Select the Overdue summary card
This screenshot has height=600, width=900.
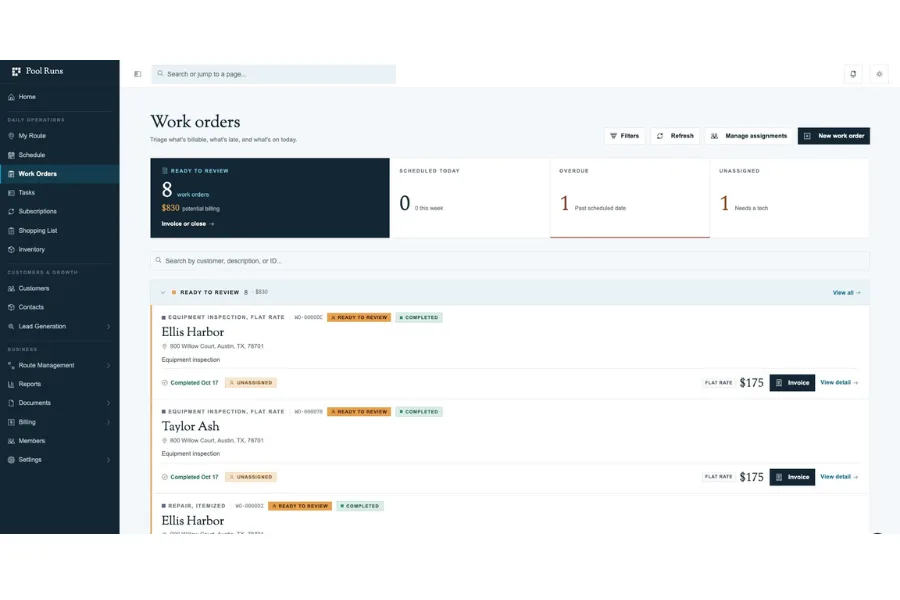coord(630,198)
